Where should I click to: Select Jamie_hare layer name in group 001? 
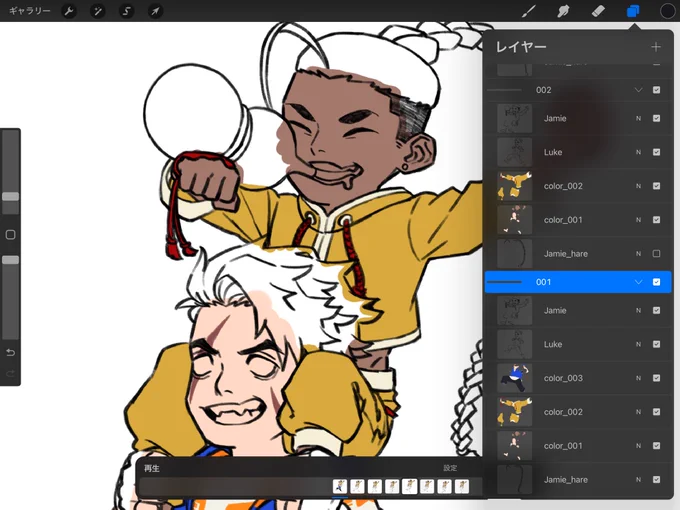point(566,479)
